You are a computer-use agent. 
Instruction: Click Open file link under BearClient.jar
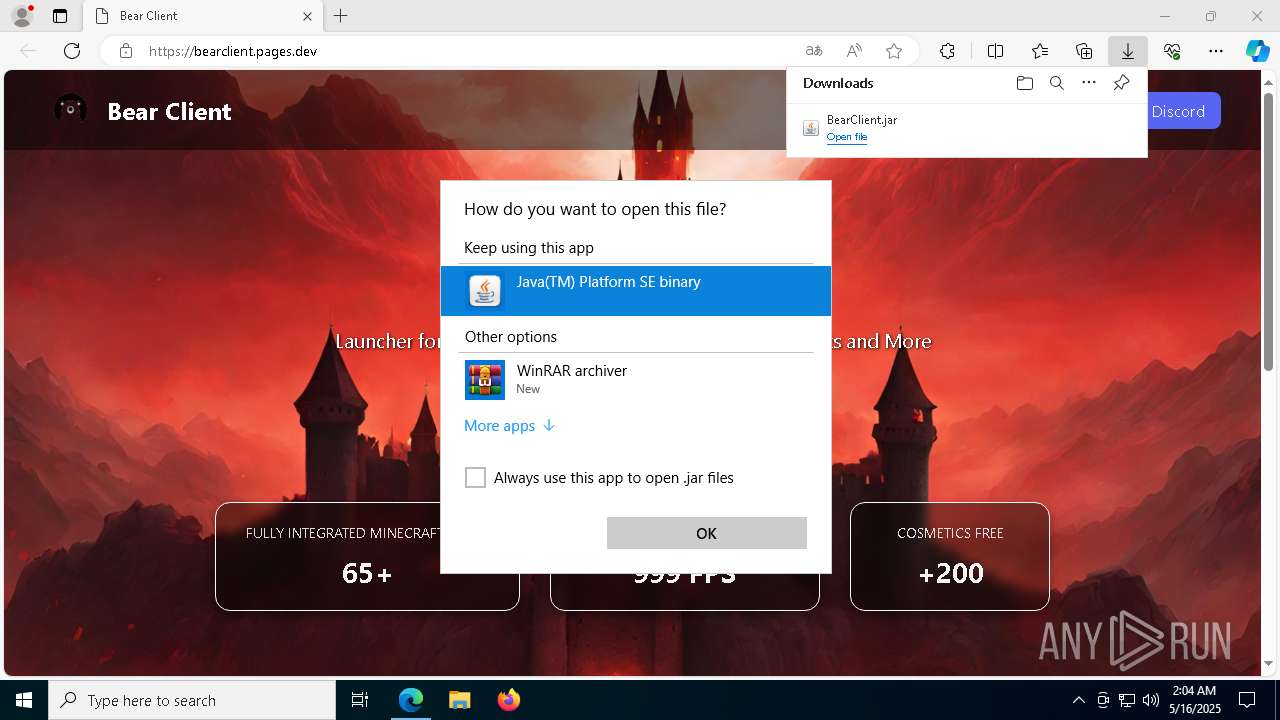(847, 137)
